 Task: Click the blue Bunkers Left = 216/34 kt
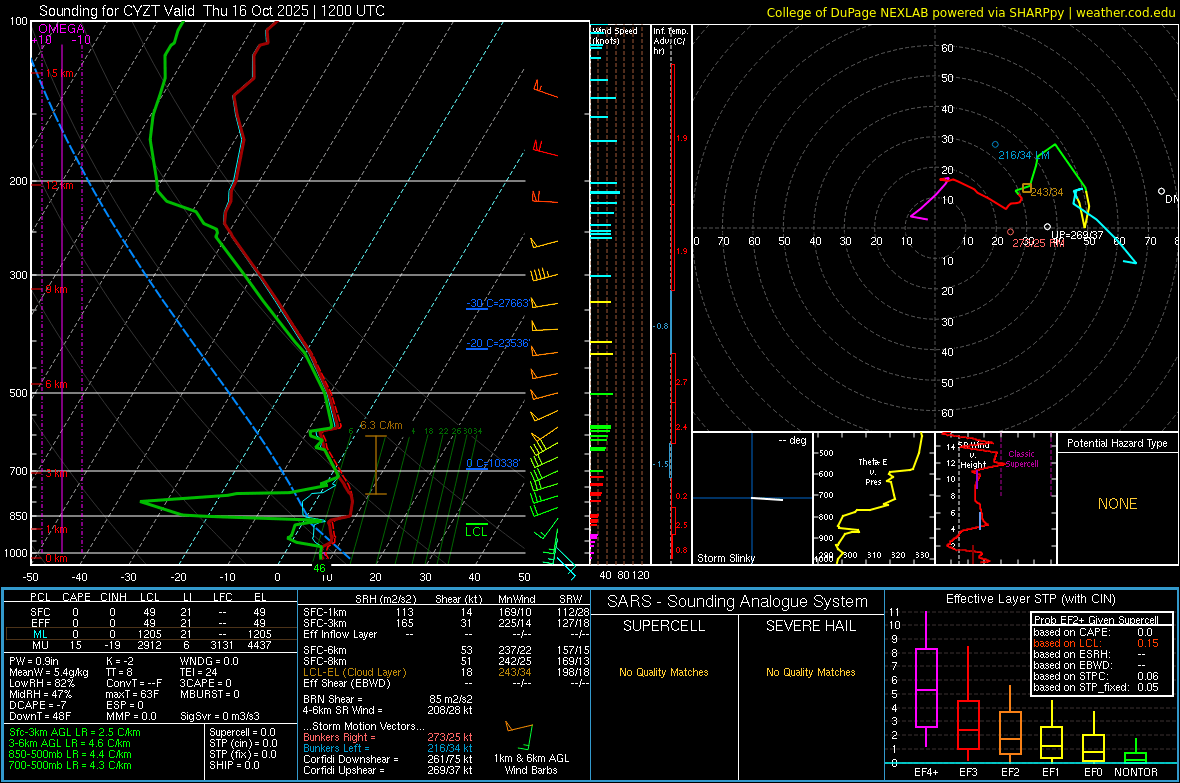point(388,749)
